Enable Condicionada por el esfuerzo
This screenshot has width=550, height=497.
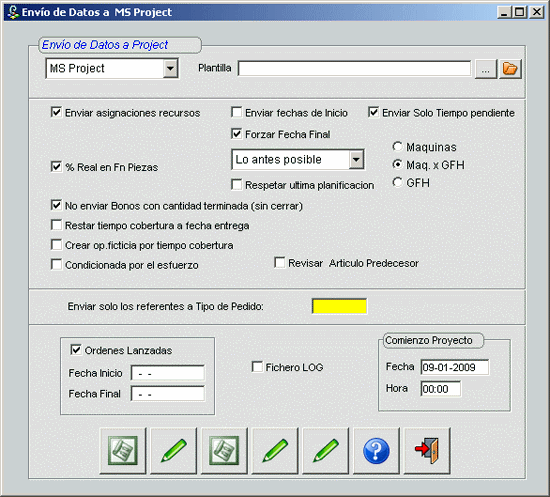point(56,264)
